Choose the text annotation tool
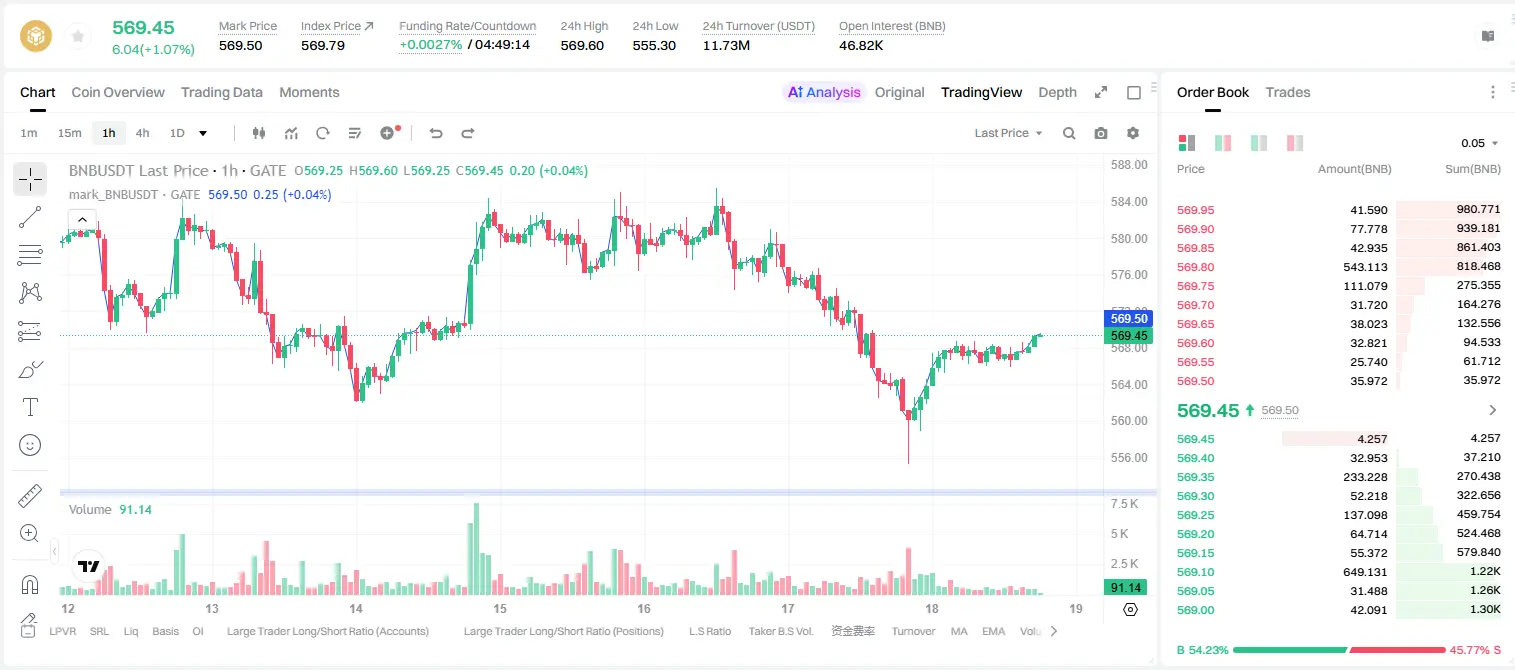The image size is (1515, 670). click(x=30, y=407)
